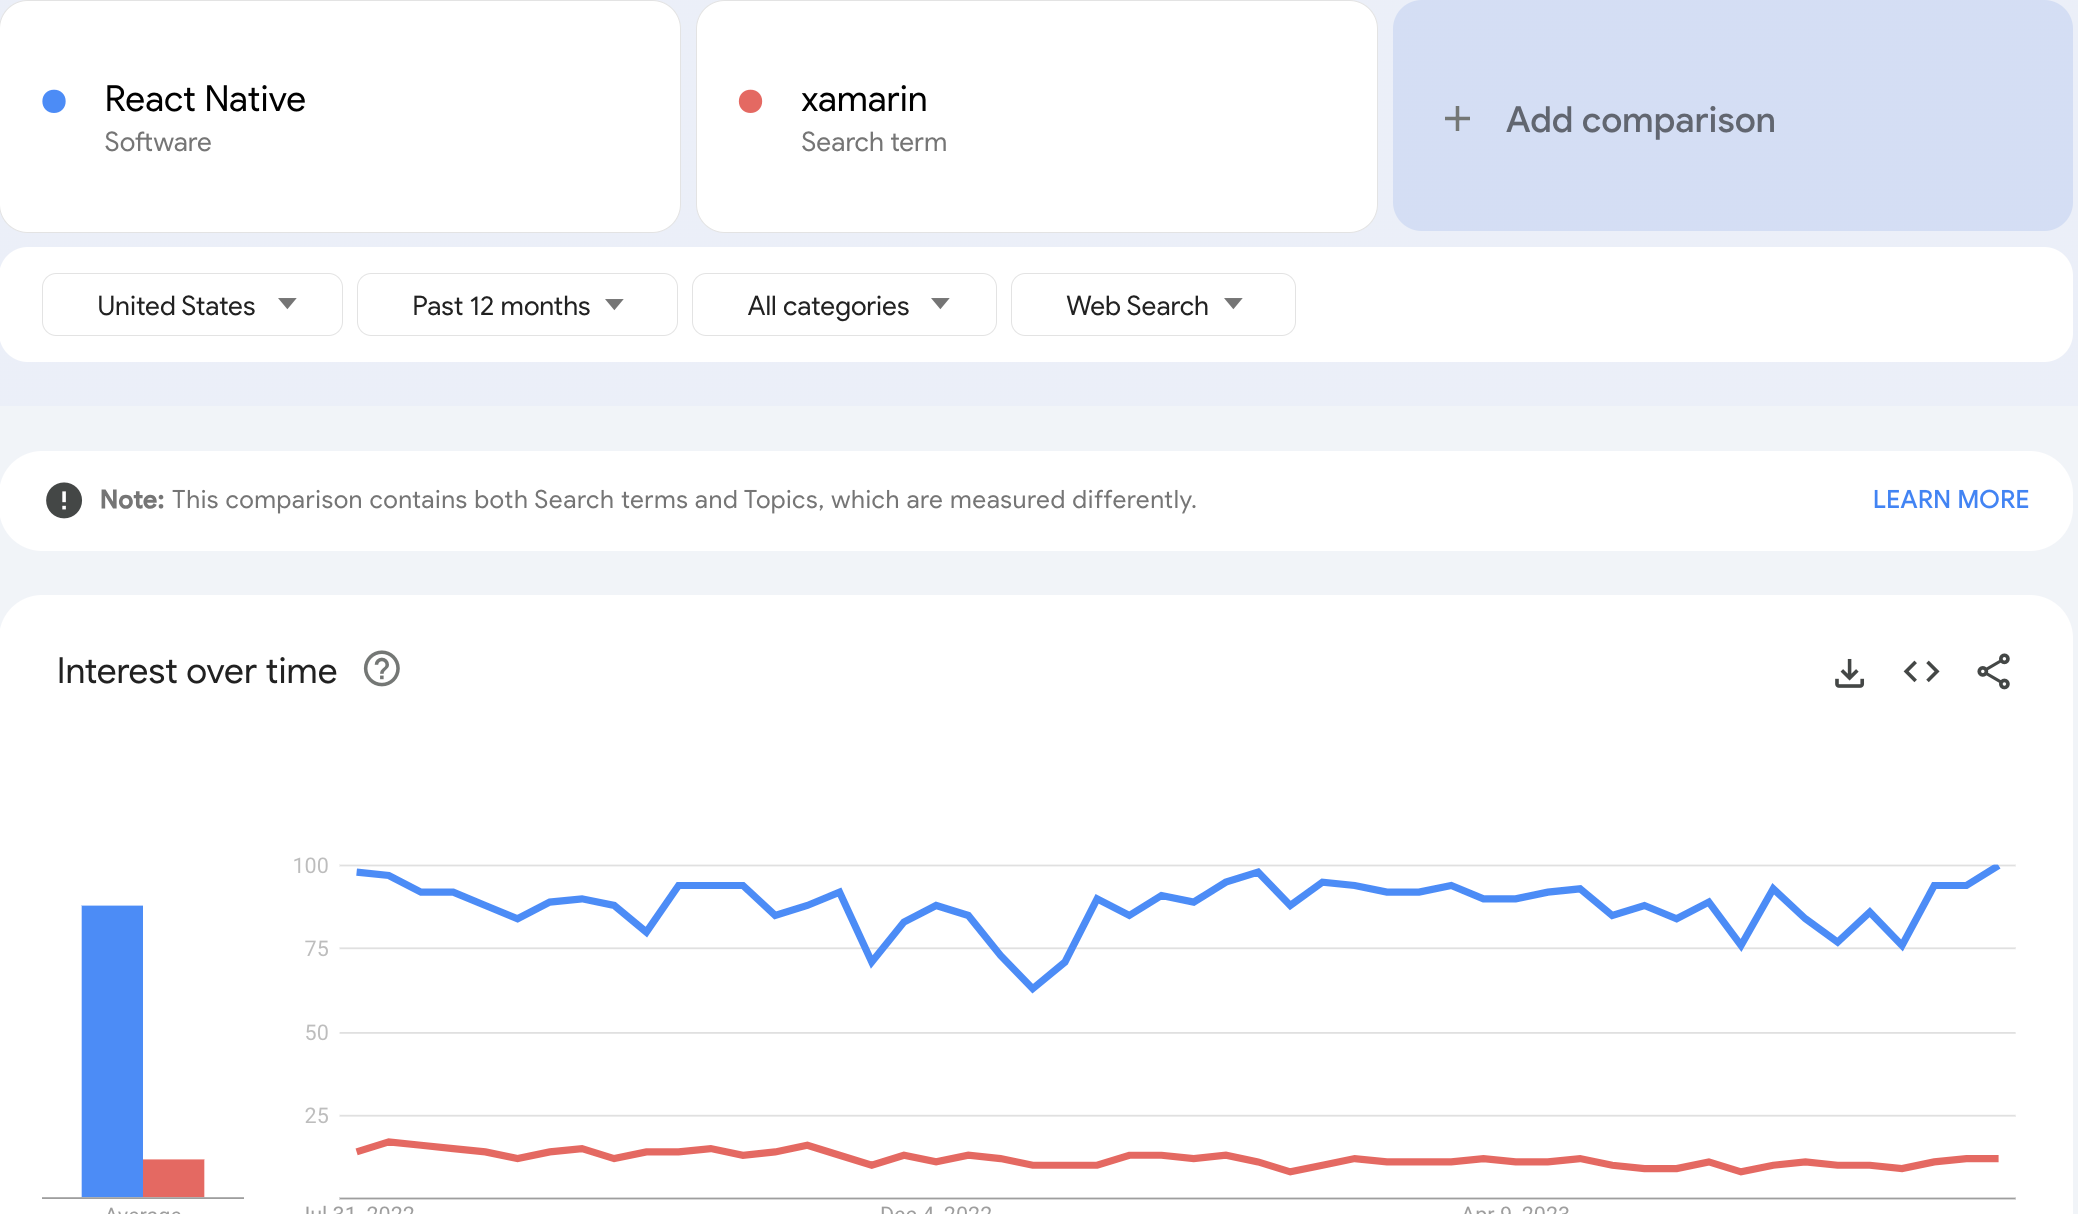Click the plus icon for Add comparison
This screenshot has height=1214, width=2078.
point(1457,119)
